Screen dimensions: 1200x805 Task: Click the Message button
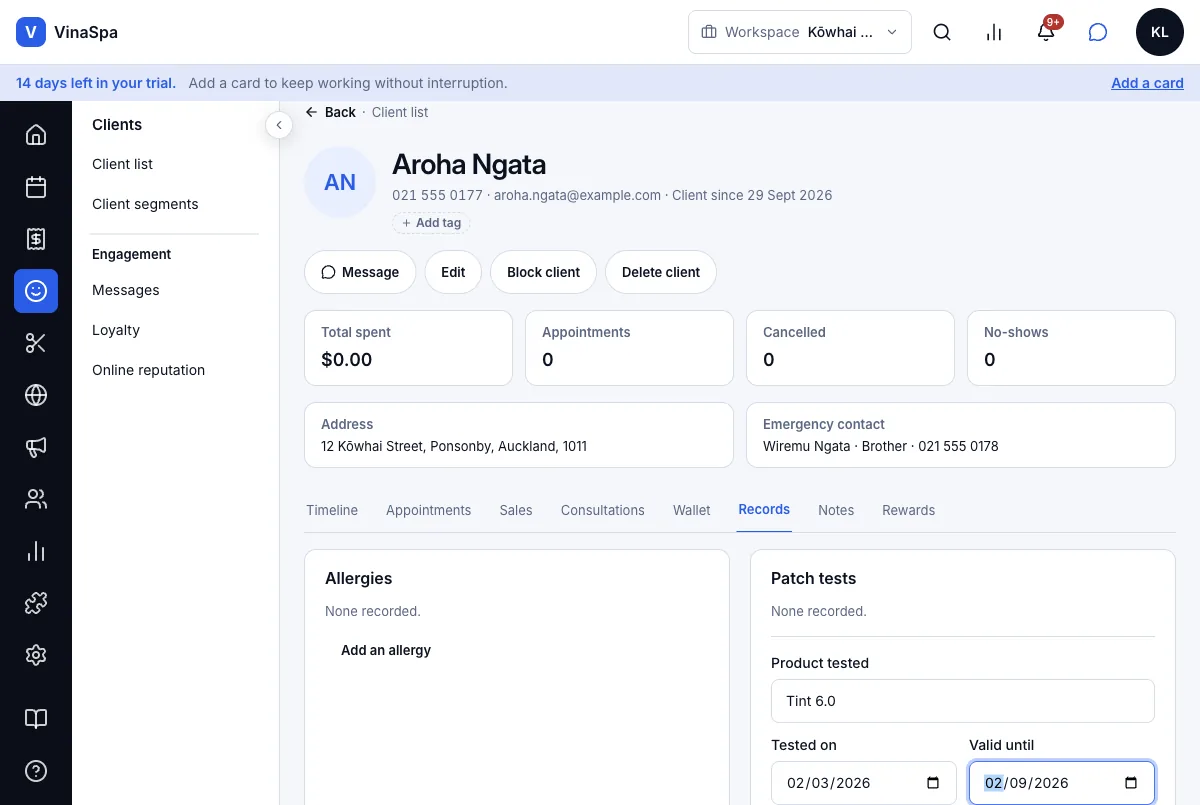click(360, 272)
